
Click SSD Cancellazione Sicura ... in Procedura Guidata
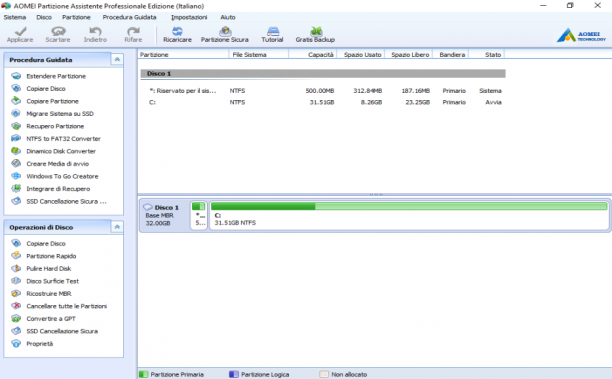pyautogui.click(x=66, y=201)
